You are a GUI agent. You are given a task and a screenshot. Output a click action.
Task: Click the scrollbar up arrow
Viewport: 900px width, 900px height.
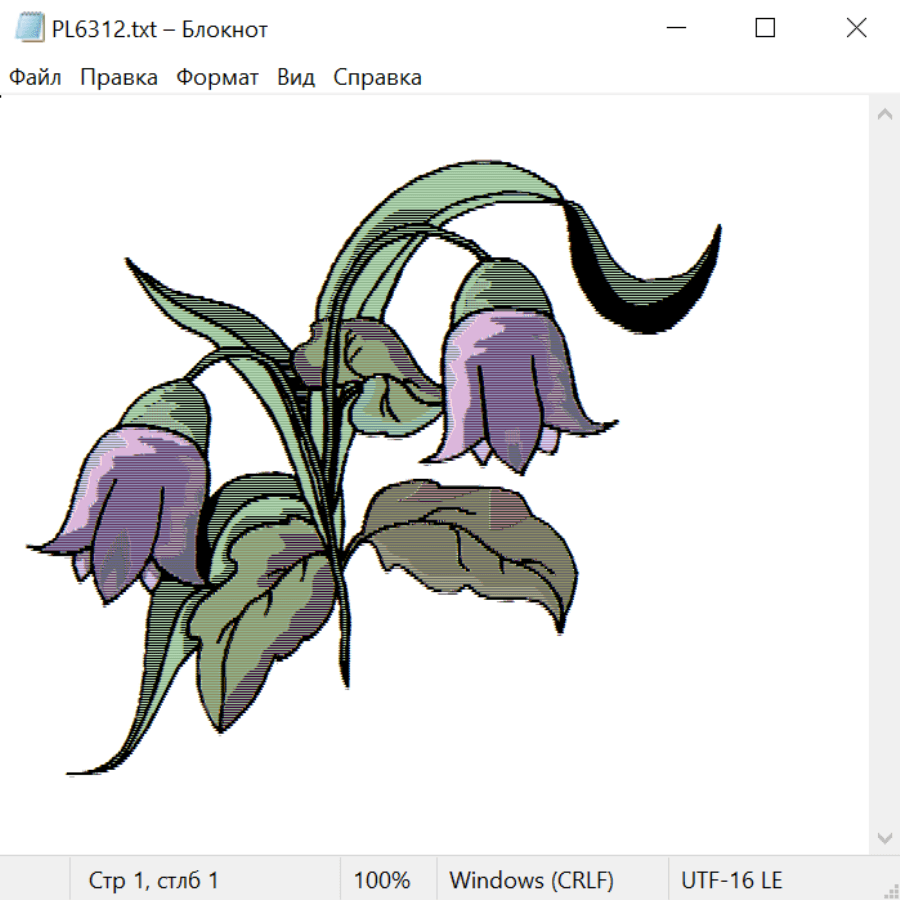[x=884, y=114]
